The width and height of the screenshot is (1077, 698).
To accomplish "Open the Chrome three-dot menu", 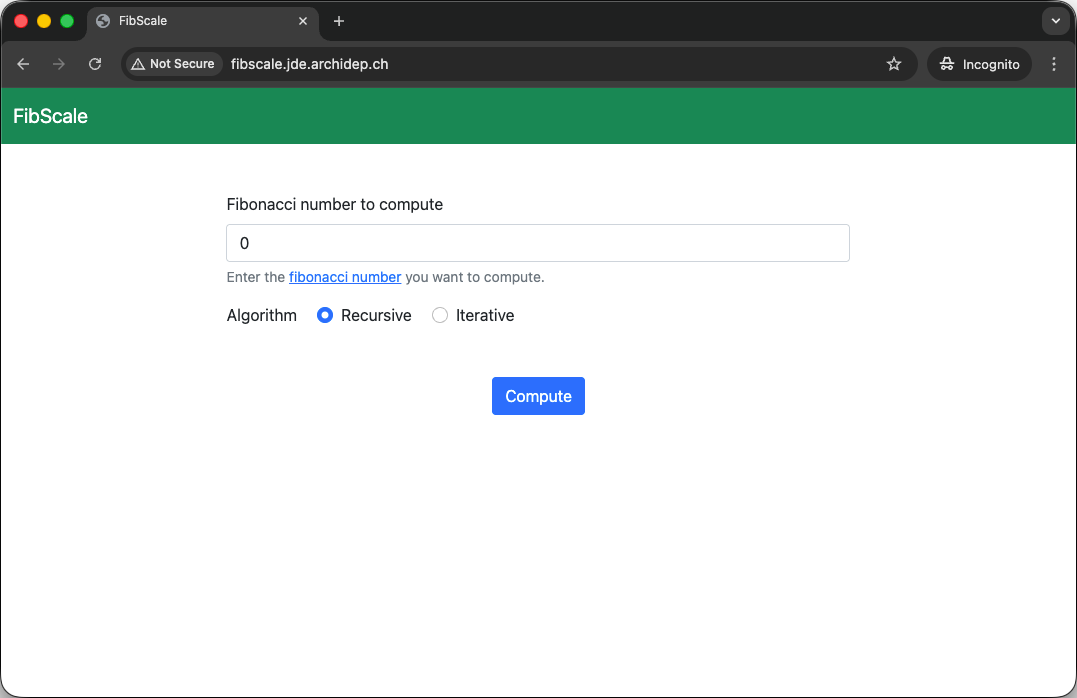I will pos(1054,64).
